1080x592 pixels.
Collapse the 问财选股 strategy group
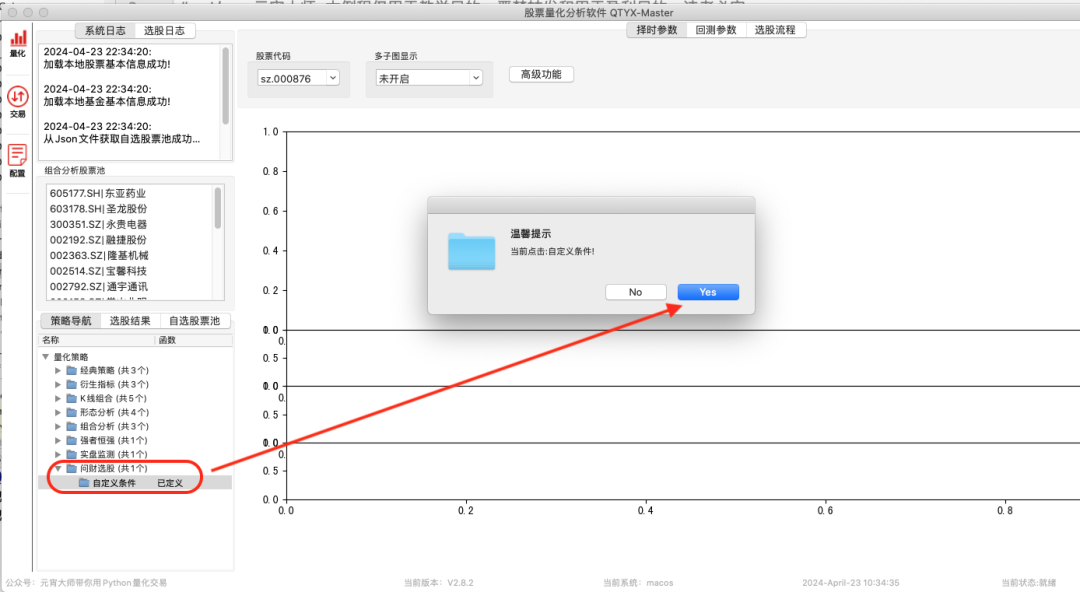point(58,468)
